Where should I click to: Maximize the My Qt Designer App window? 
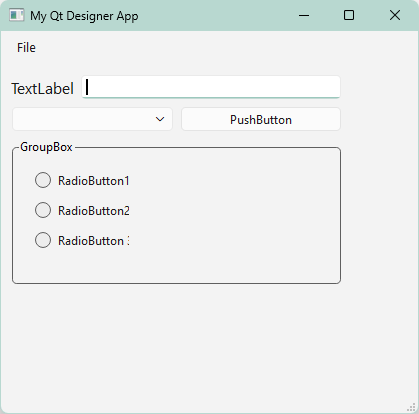[x=349, y=15]
